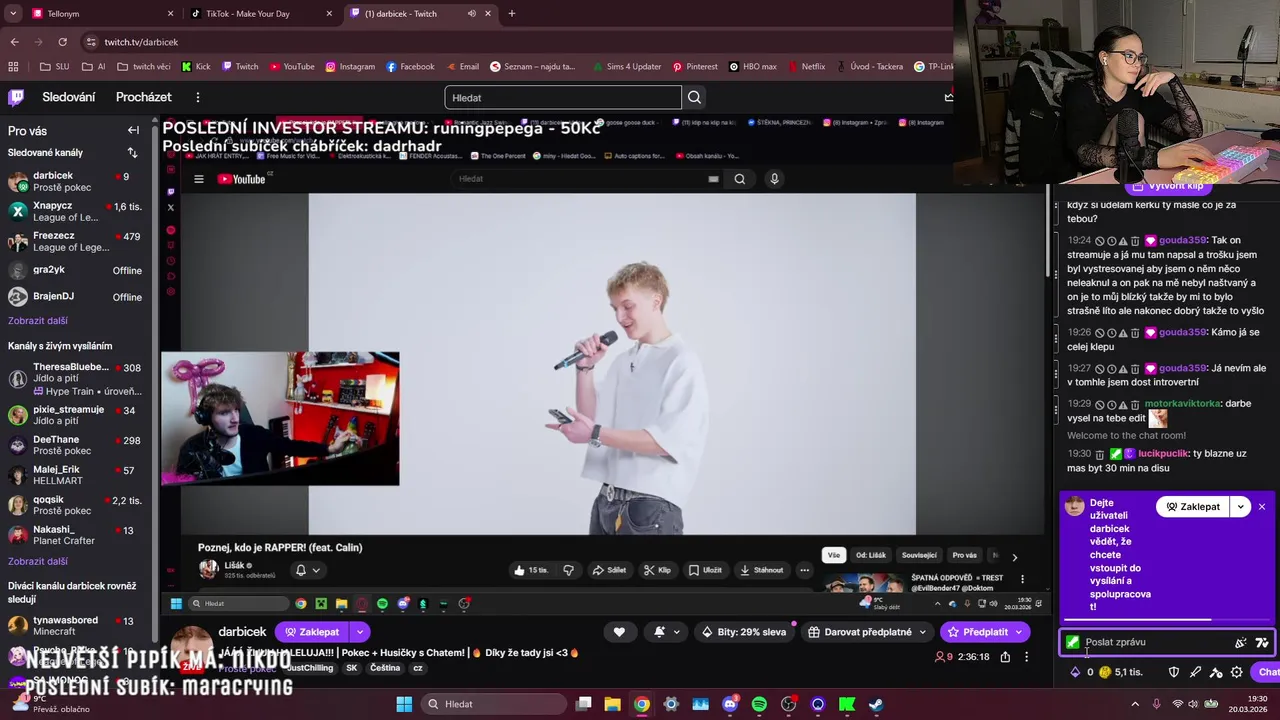Click the trash icon on 19:30 lucikpuclik message
Viewport: 1280px width, 720px height.
click(x=1099, y=454)
